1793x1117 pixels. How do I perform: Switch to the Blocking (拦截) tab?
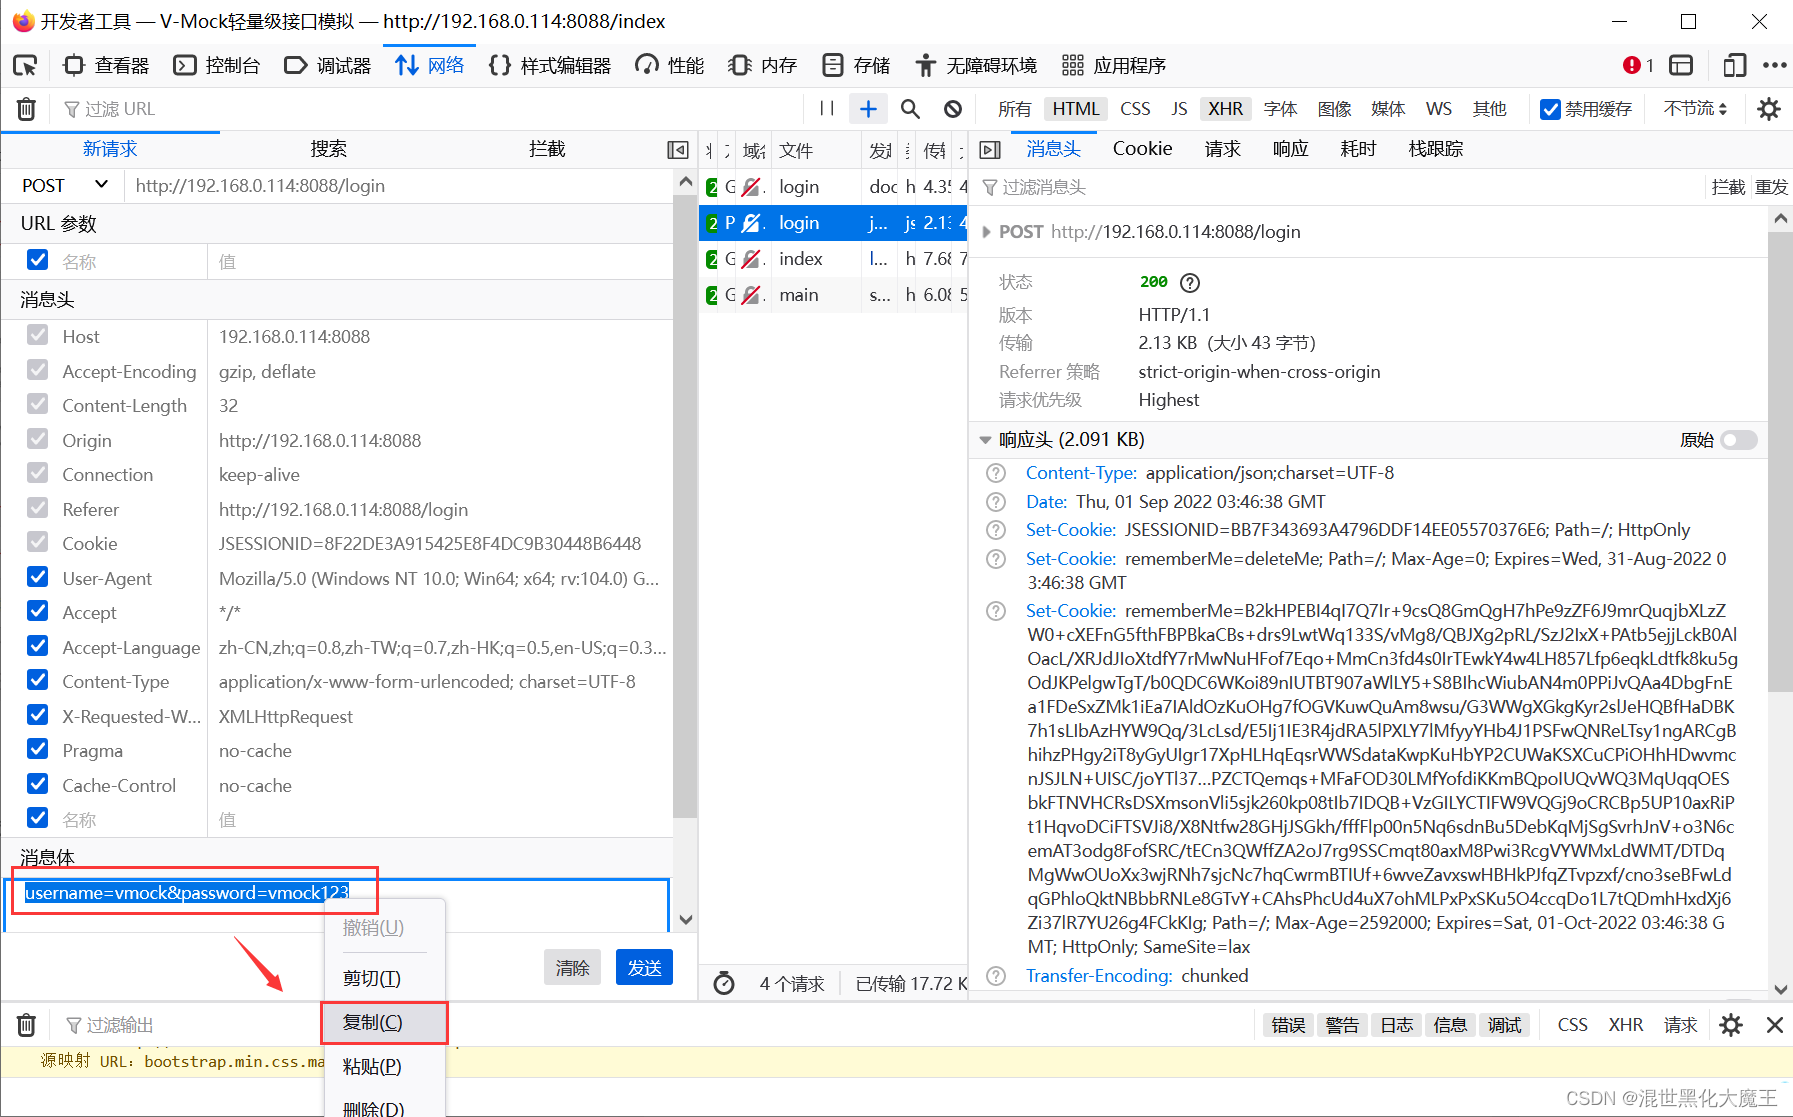click(547, 149)
